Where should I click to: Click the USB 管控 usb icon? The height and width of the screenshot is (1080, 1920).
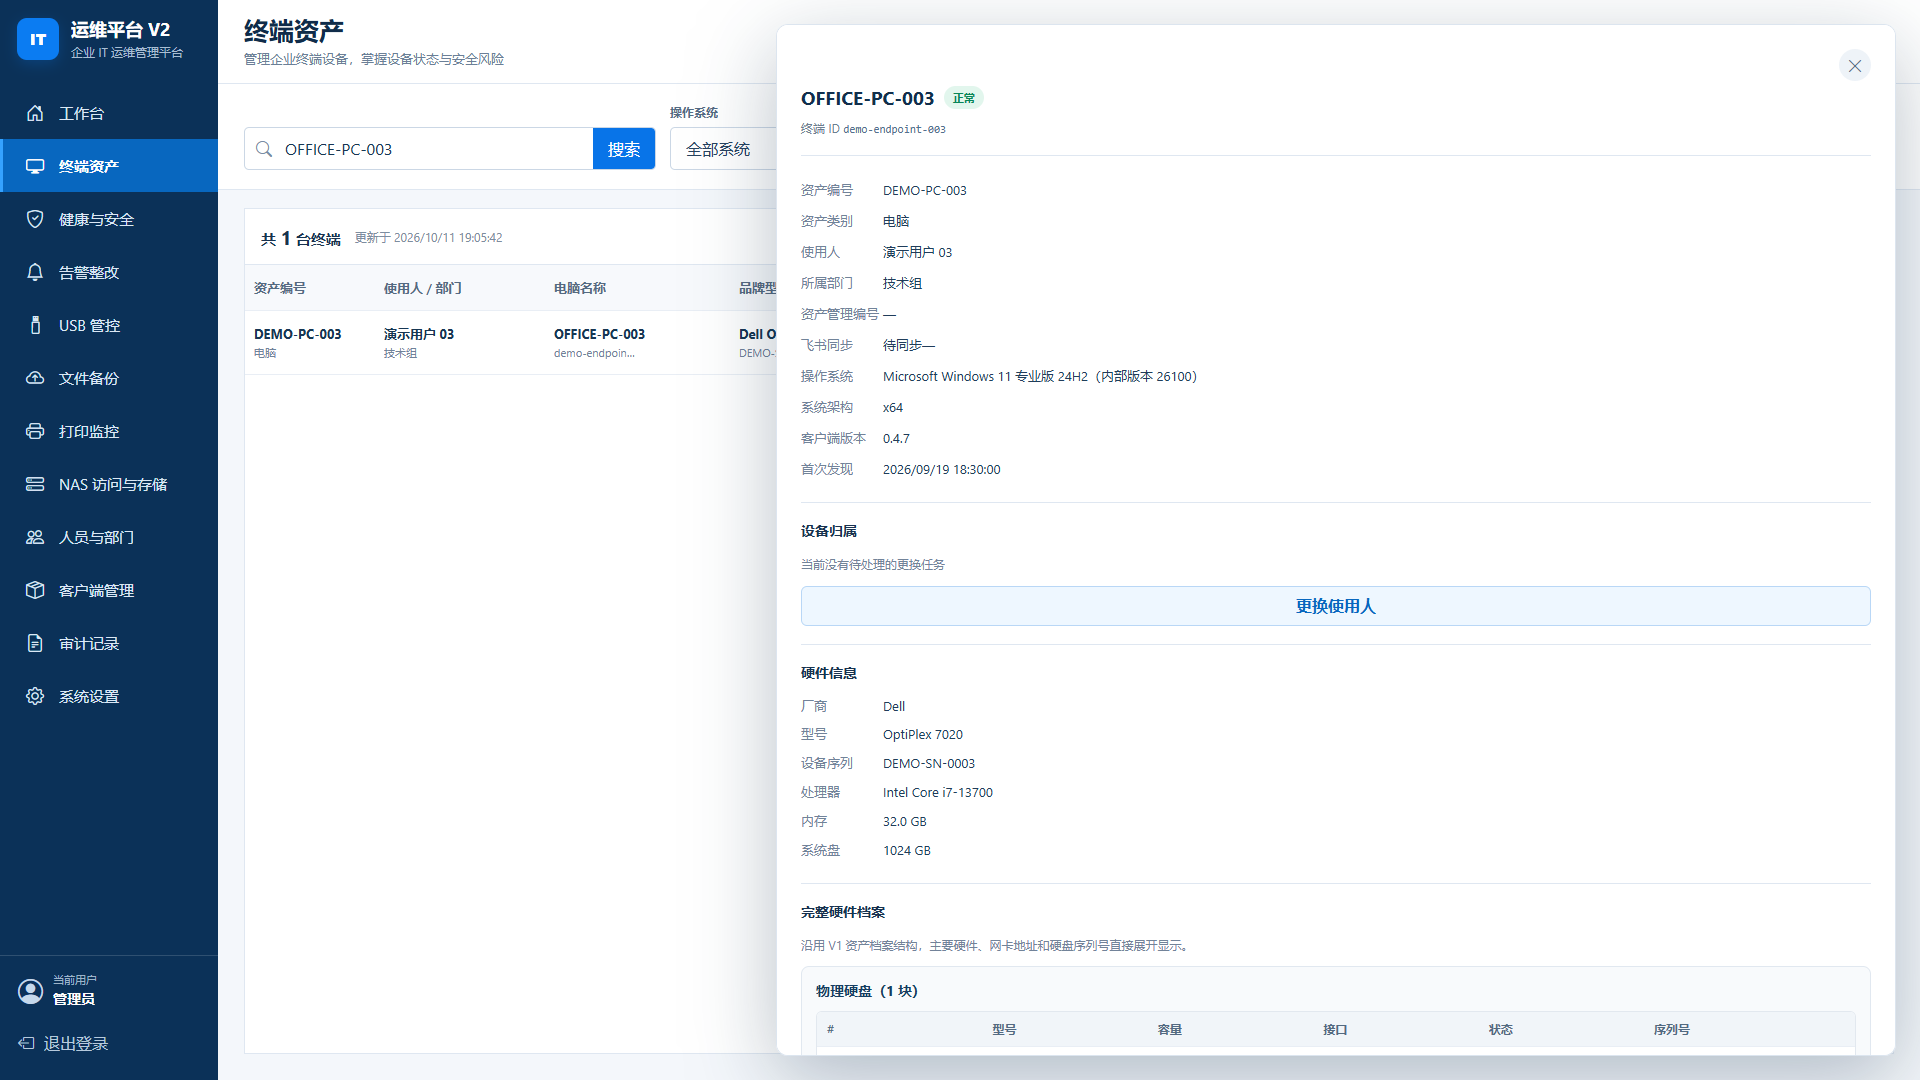pos(35,325)
